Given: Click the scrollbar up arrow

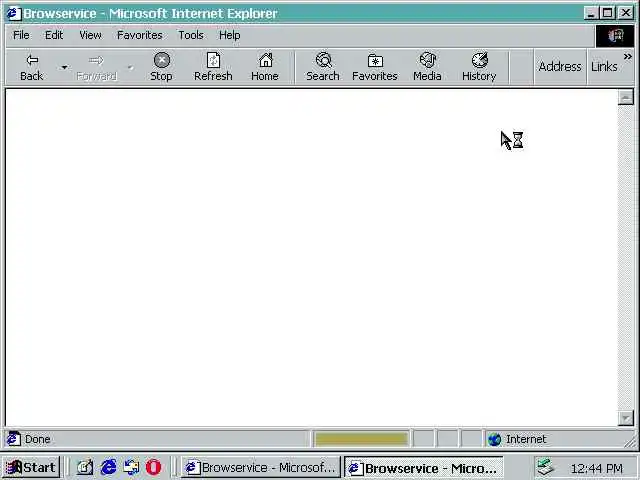Looking at the screenshot, I should click(x=626, y=98).
